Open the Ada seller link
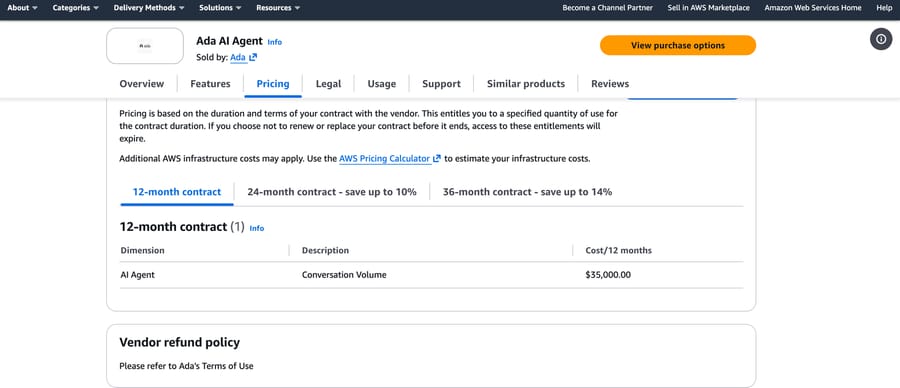This screenshot has width=900, height=388. click(238, 57)
